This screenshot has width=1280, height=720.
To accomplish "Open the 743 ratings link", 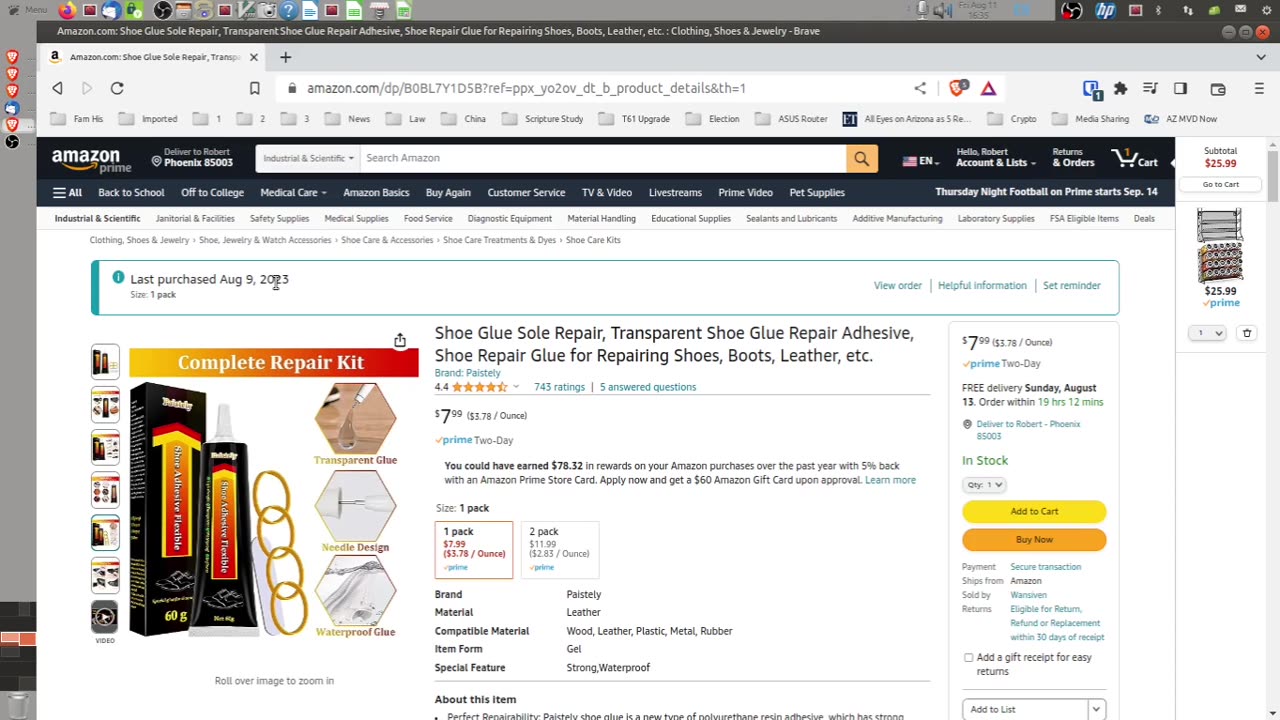I will point(559,387).
